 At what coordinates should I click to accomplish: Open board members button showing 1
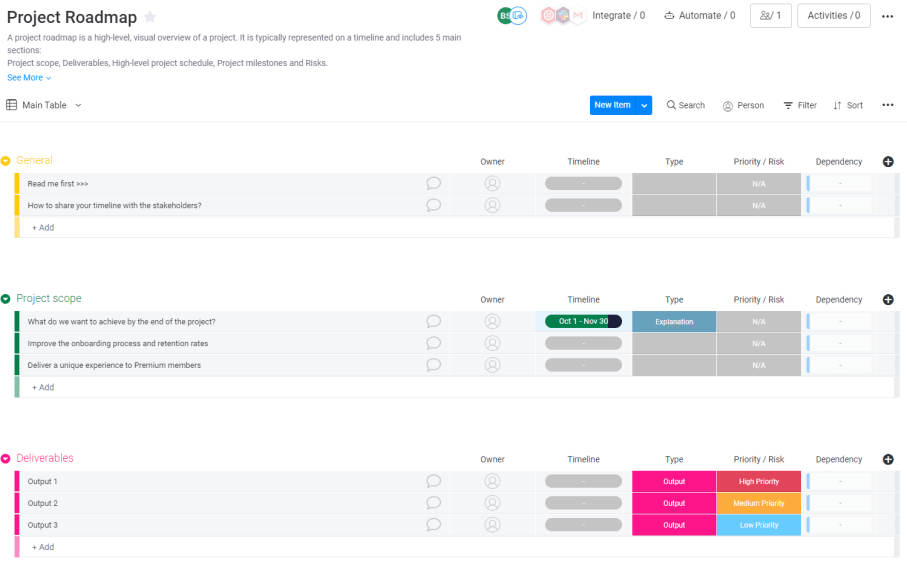click(x=770, y=16)
